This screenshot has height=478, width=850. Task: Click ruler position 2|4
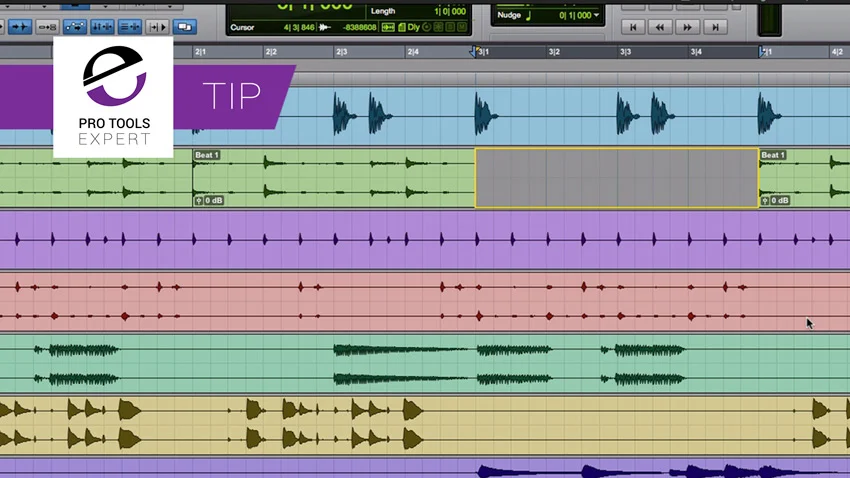point(413,52)
